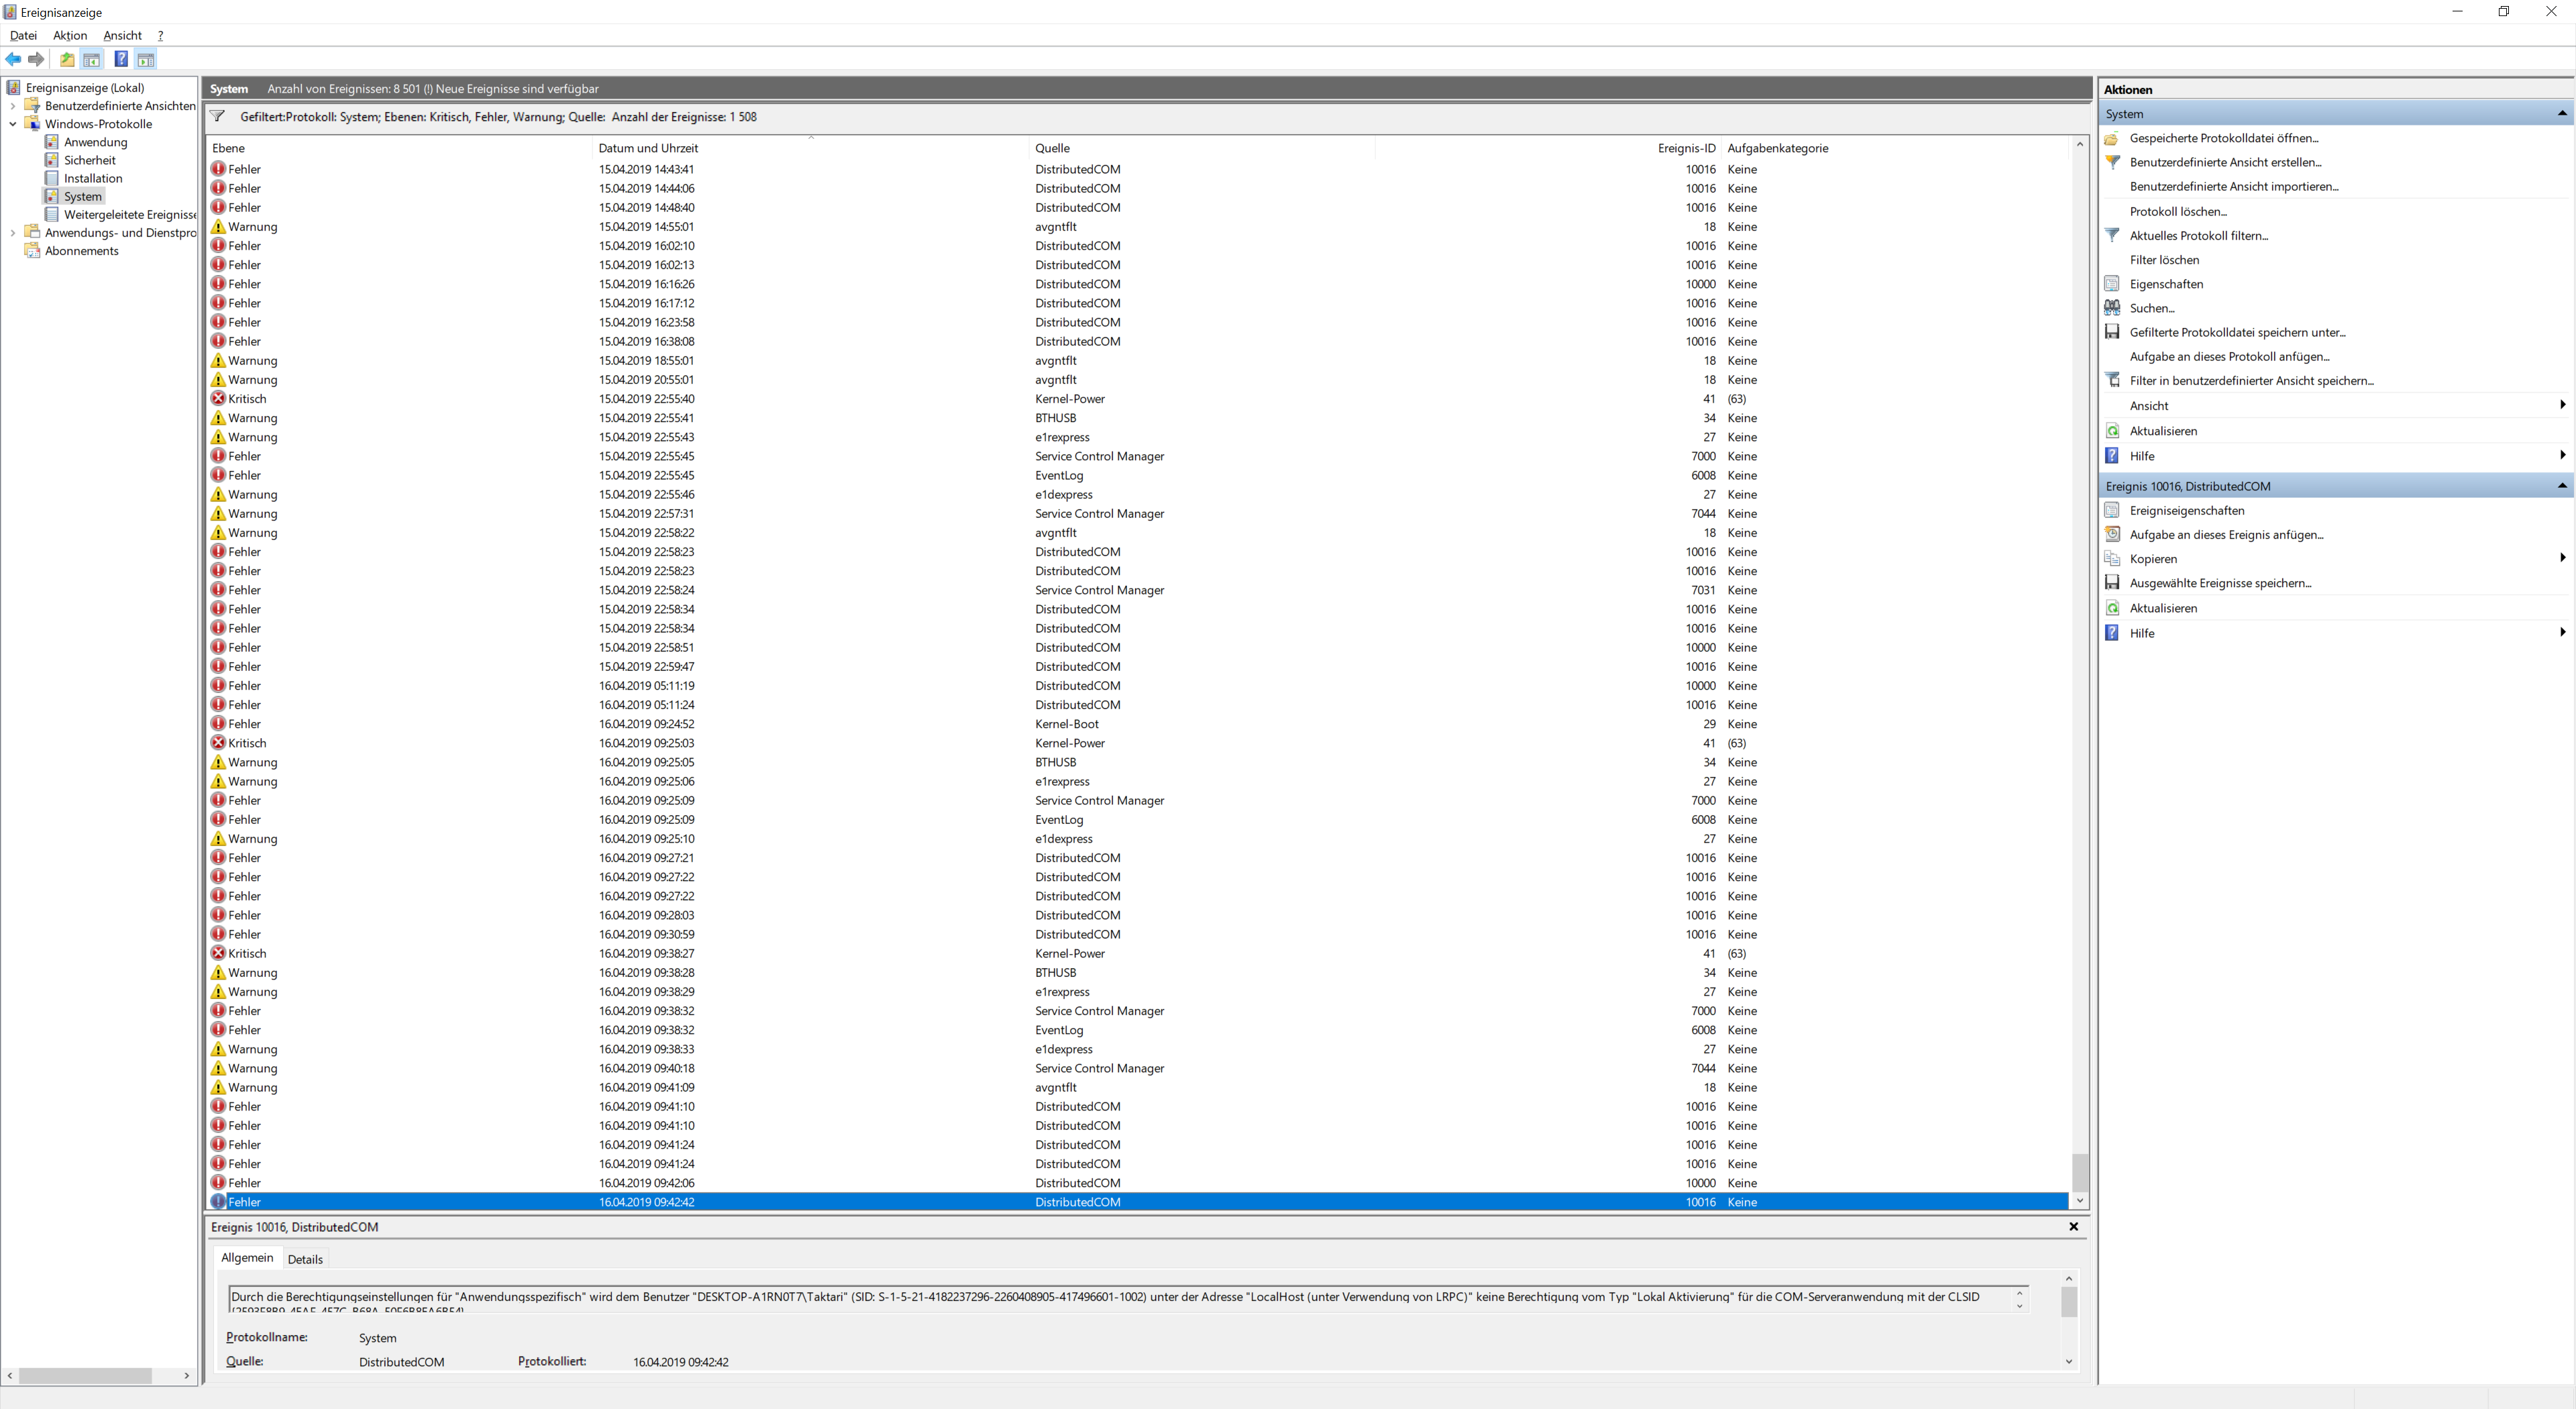Screen dimensions: 2576x1409
Task: Open the Aktion menu
Action: pos(70,35)
